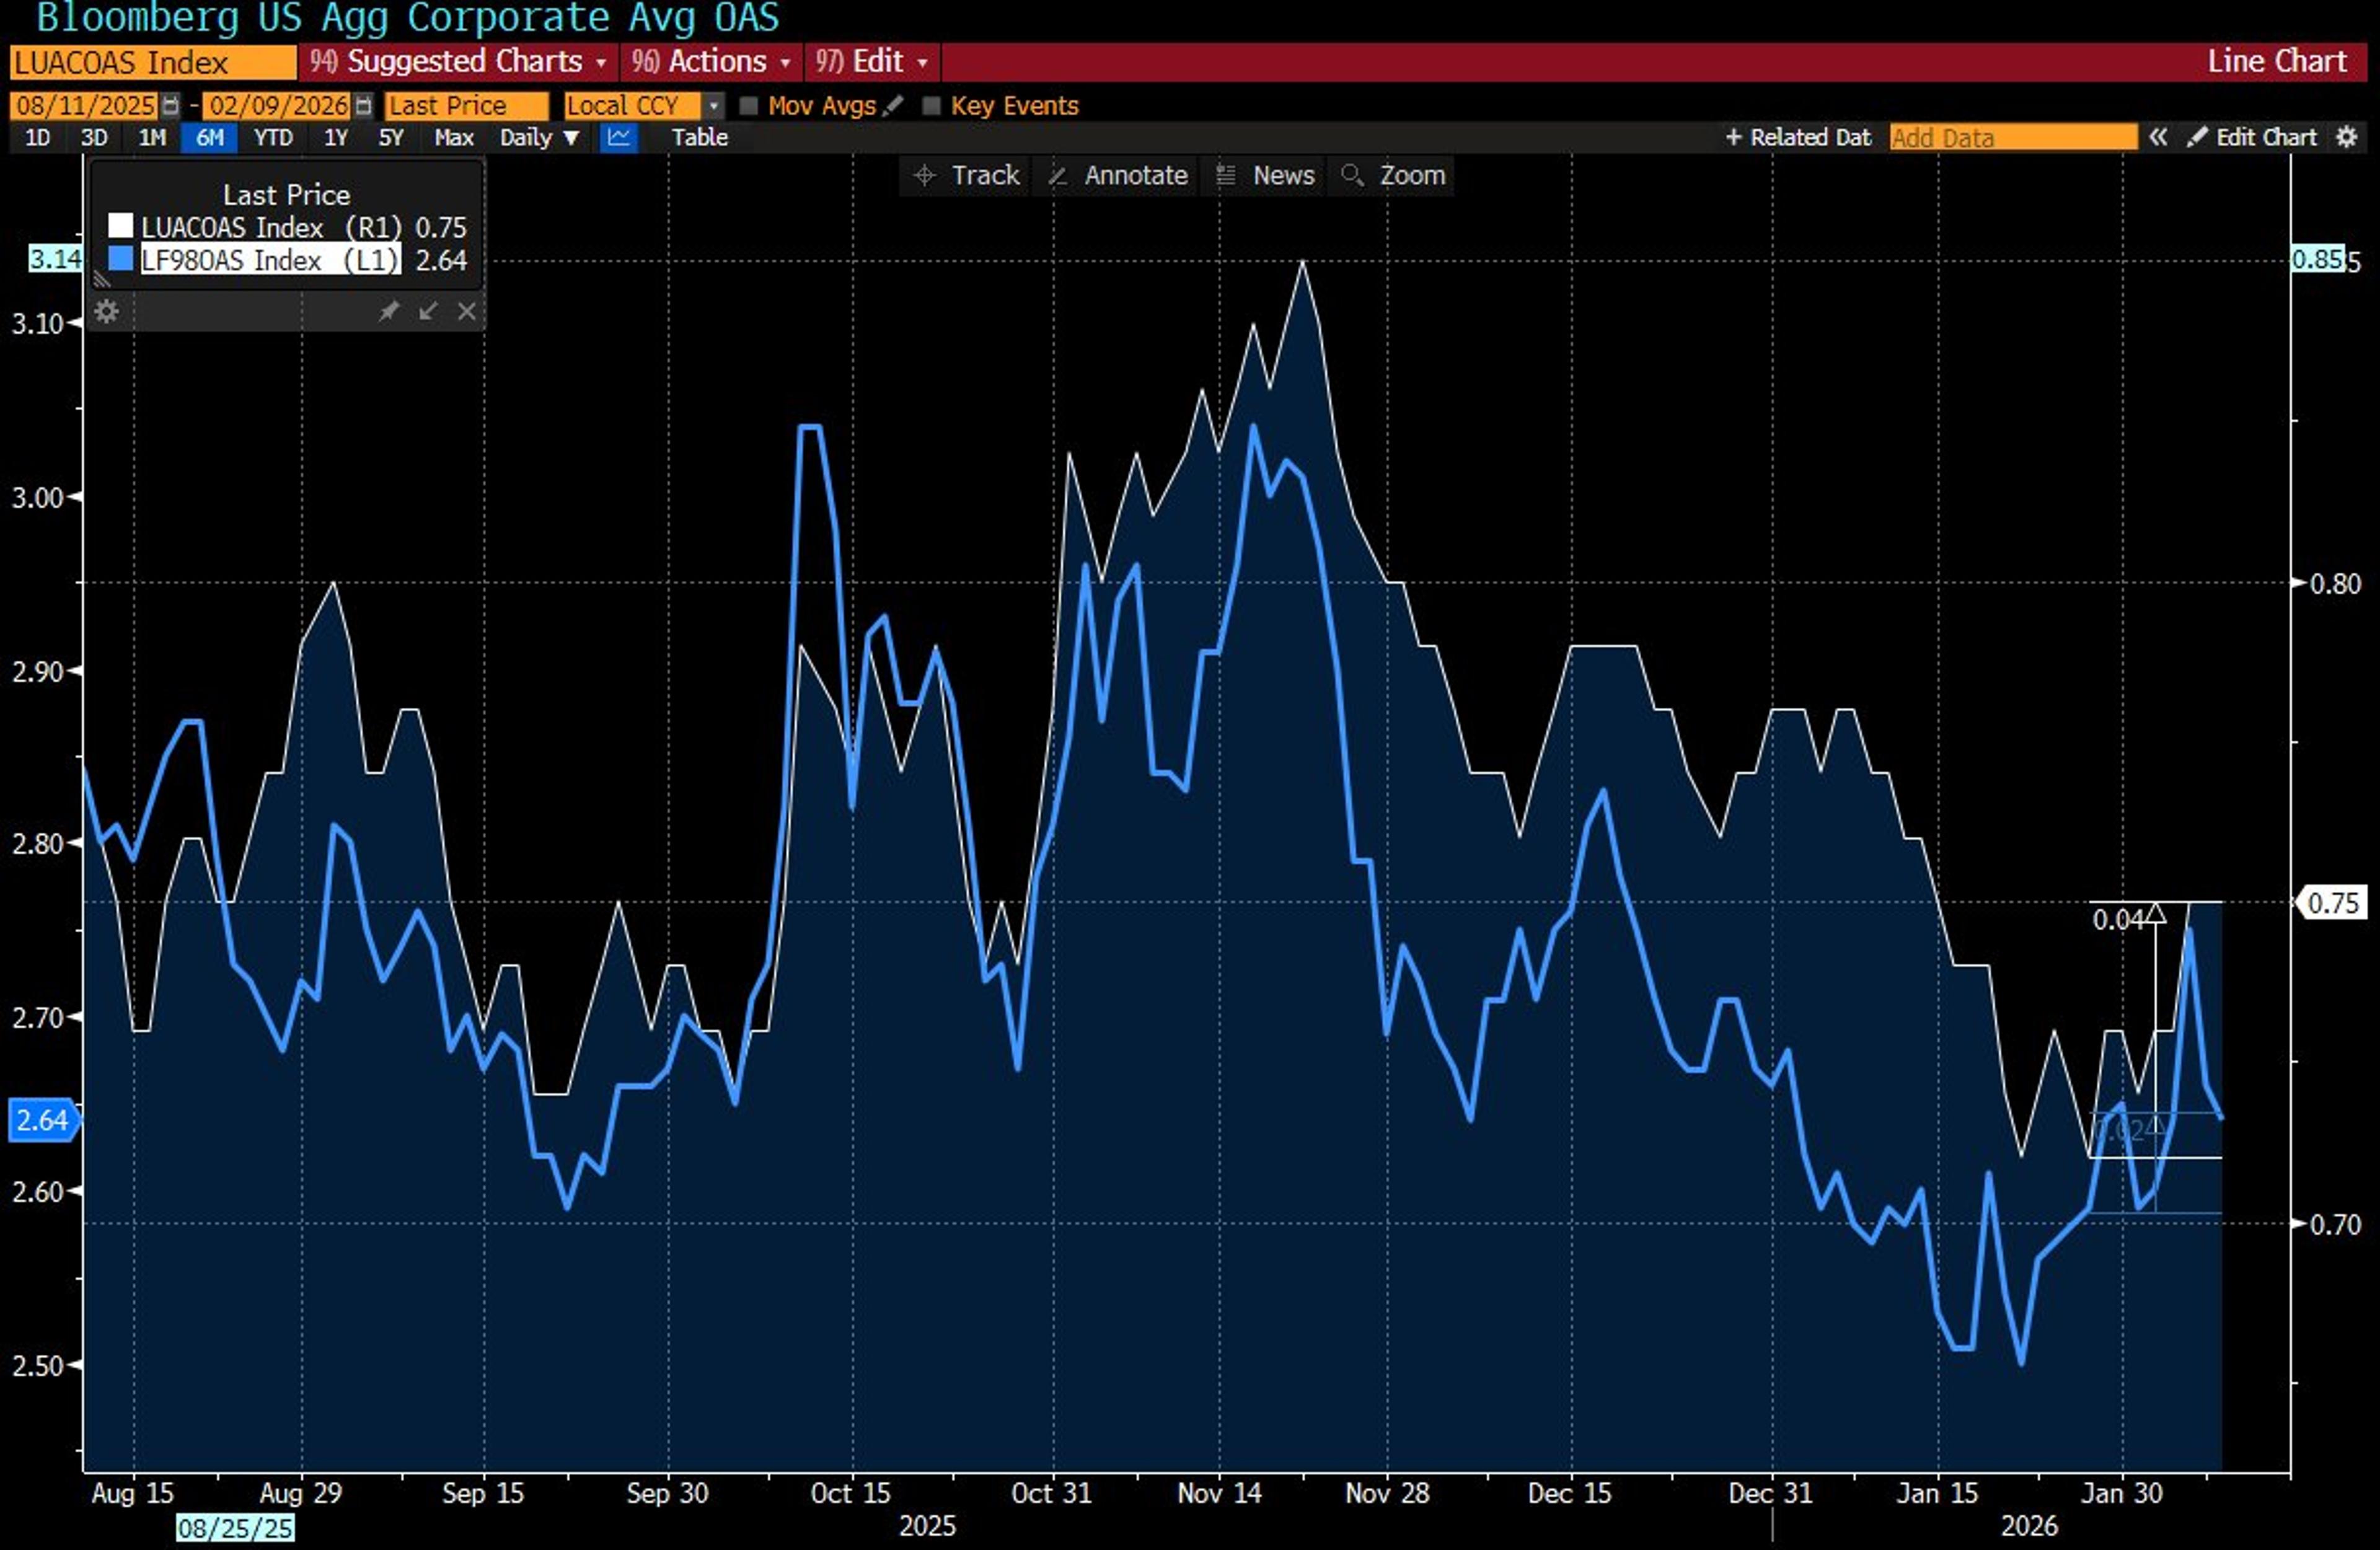Screen dimensions: 2380x1550
Task: Click the Table button
Action: point(699,138)
